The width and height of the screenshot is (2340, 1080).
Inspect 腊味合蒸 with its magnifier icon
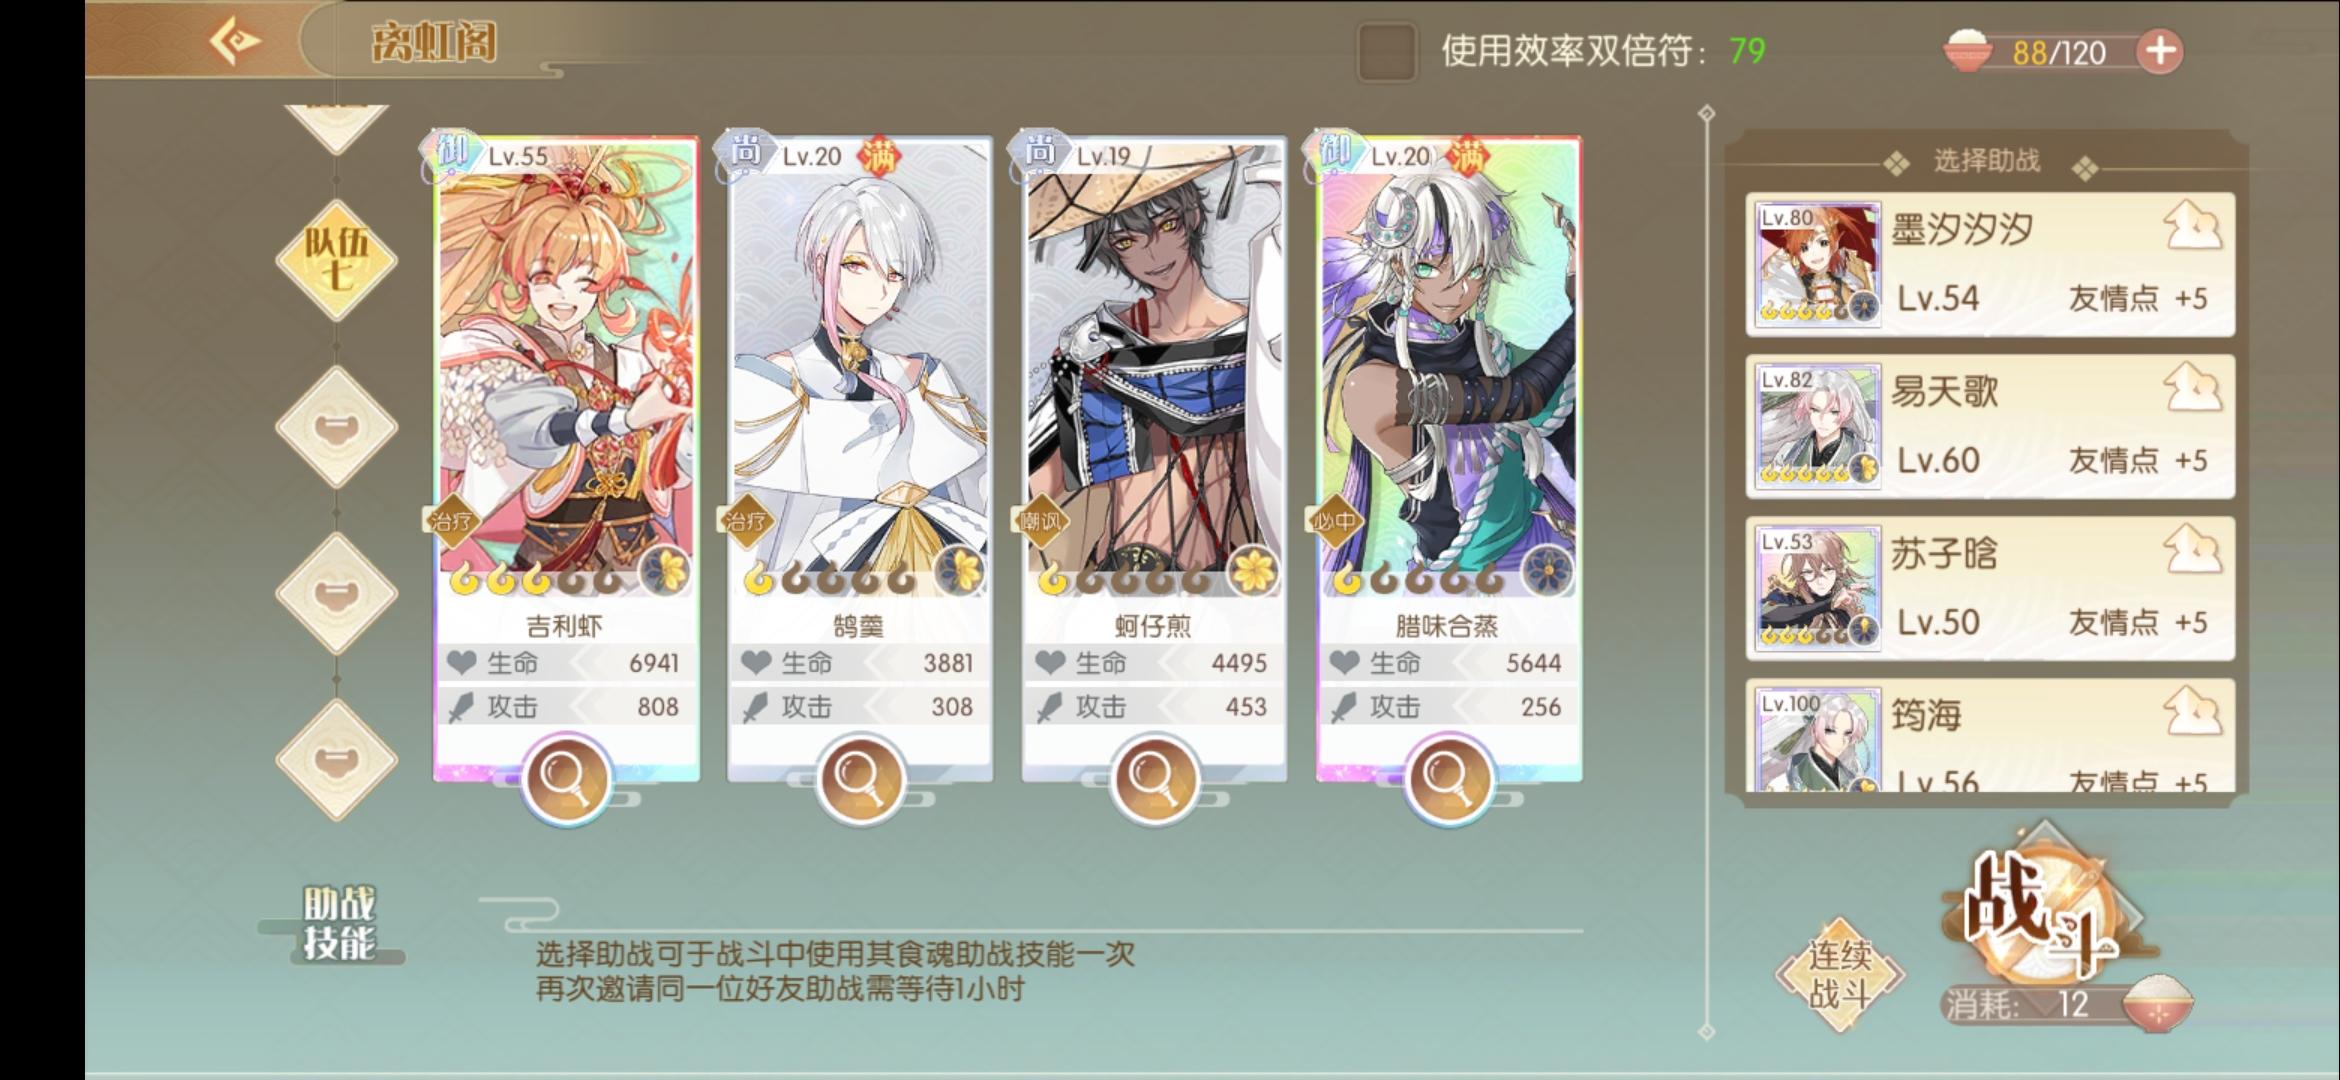(1448, 778)
